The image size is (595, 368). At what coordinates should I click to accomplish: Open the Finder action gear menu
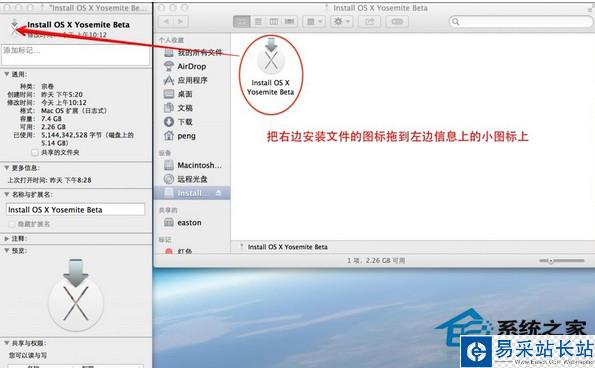[342, 21]
